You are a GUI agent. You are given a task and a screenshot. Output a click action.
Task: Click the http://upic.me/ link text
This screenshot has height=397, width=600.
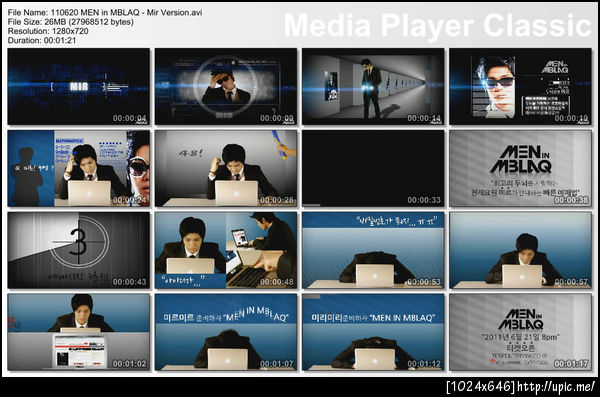(x=556, y=386)
